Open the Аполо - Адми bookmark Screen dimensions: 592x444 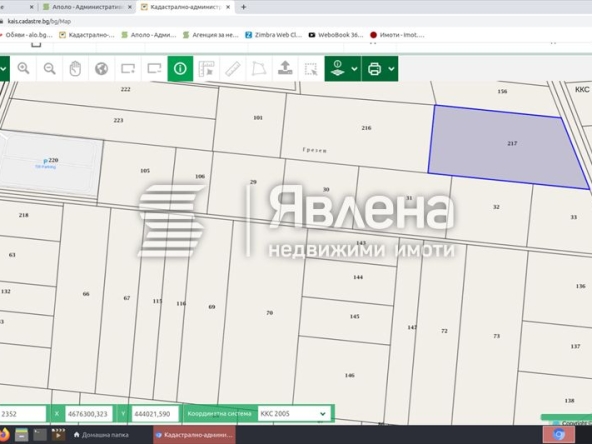coord(149,35)
